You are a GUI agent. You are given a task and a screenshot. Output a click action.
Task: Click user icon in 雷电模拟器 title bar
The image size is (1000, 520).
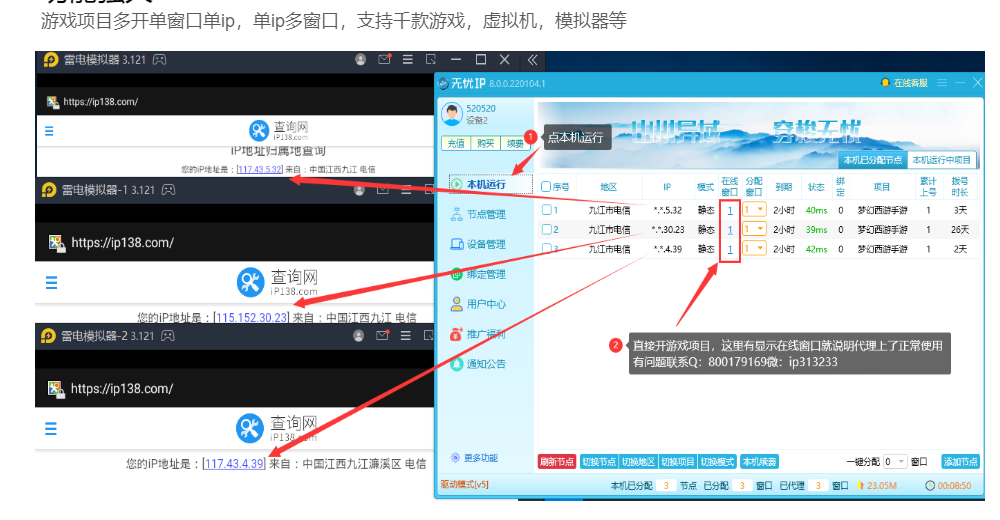click(x=360, y=59)
